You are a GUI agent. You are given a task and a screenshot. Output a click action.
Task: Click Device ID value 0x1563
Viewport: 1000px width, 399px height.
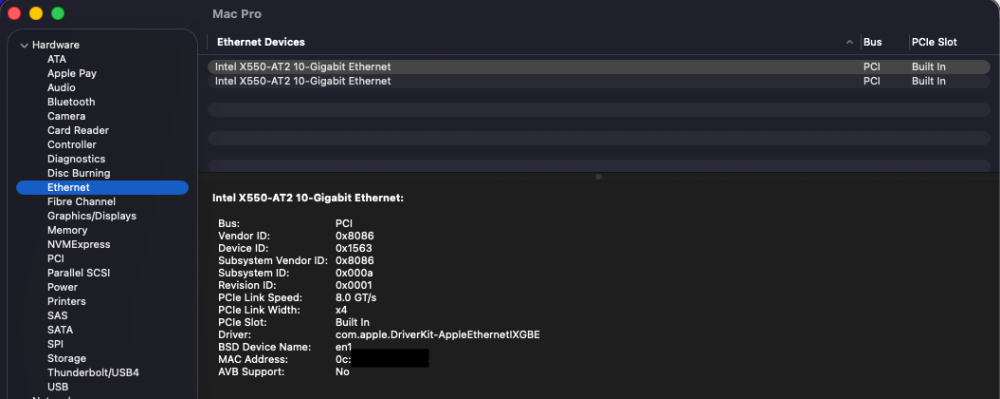354,248
